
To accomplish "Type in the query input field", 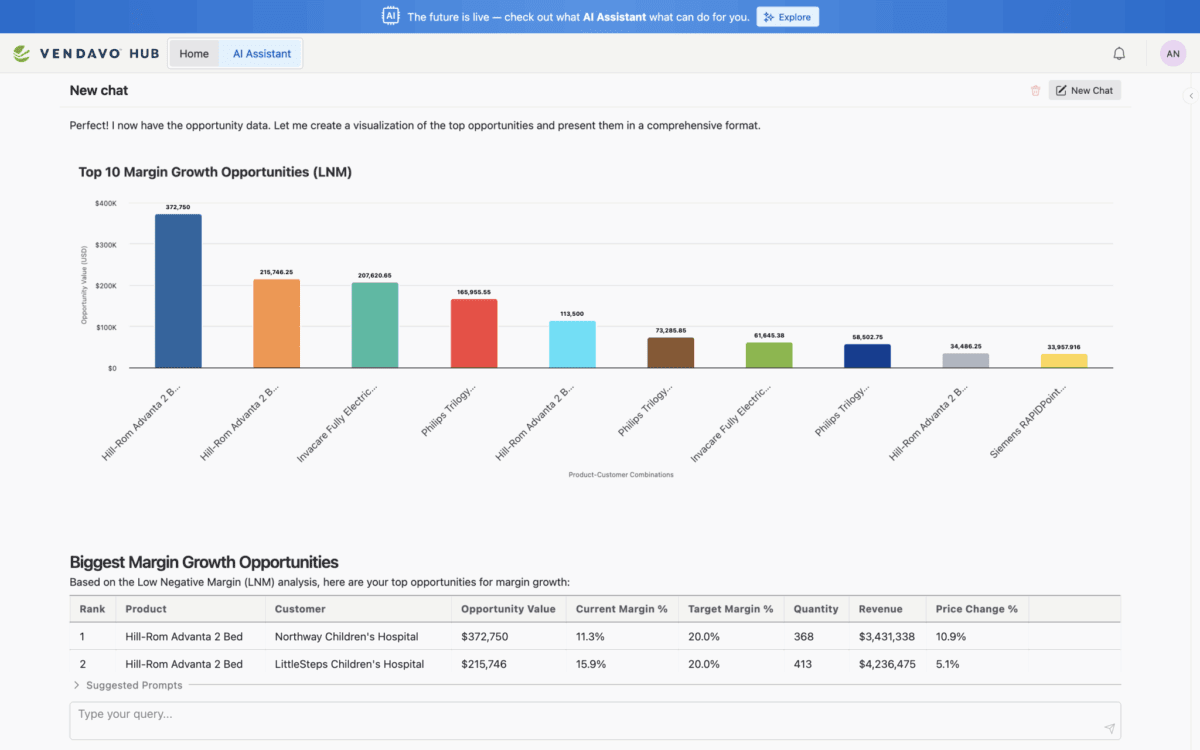I will (x=580, y=715).
